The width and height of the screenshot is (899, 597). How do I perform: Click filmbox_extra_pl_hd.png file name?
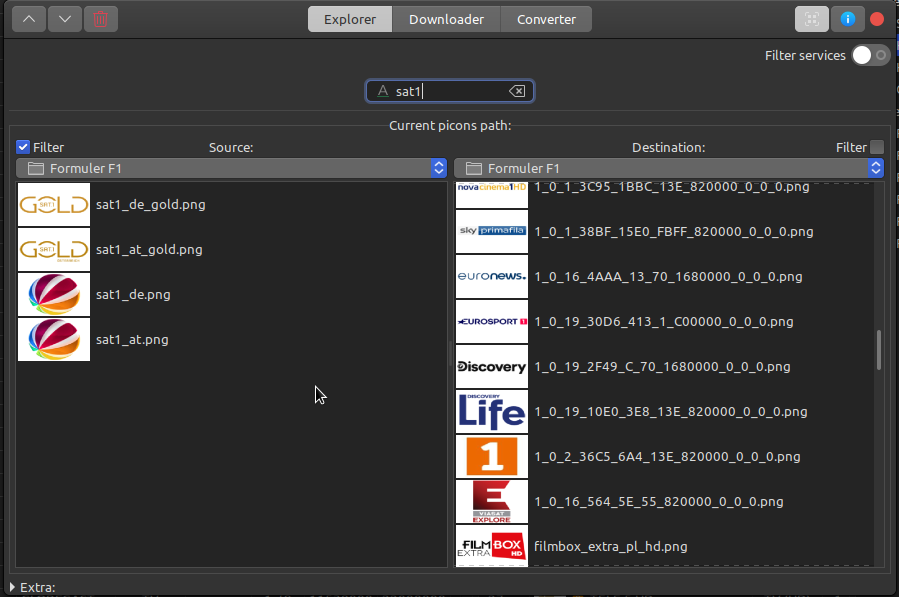click(611, 547)
